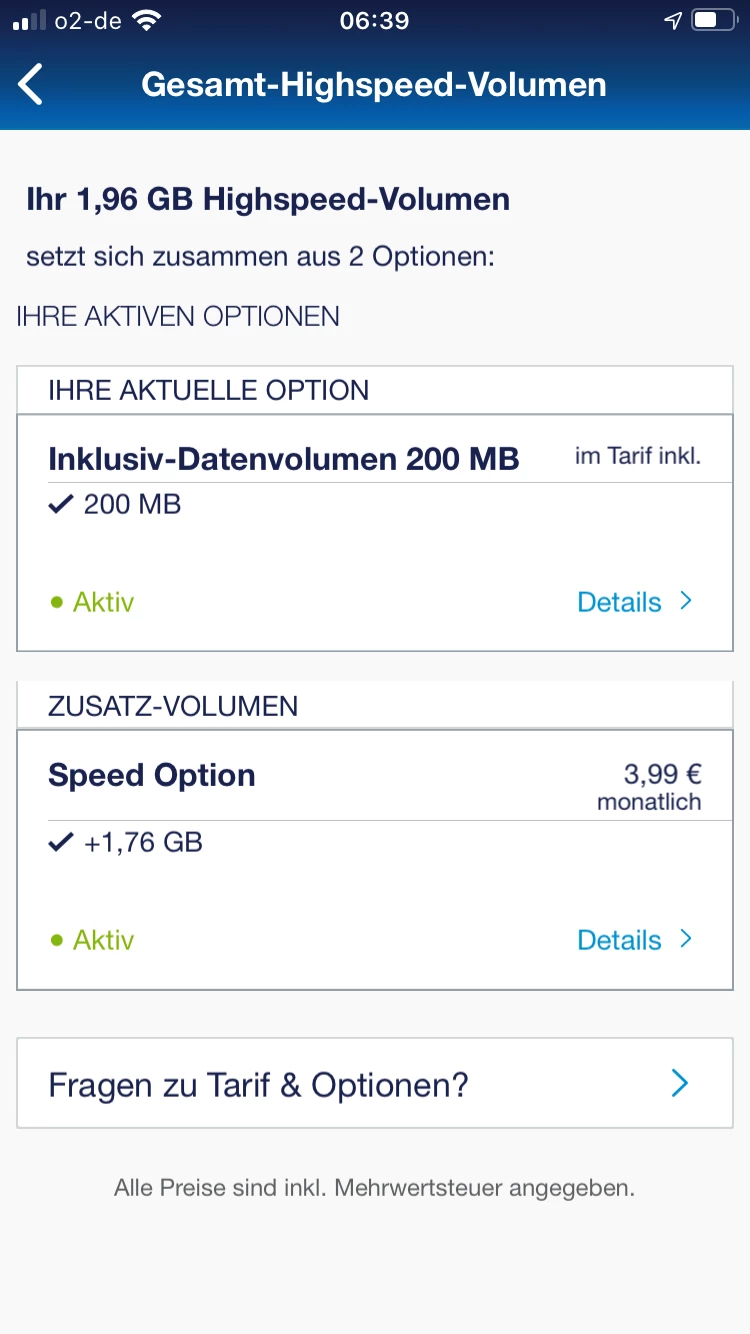This screenshot has width=750, height=1334.
Task: Open Fragen zu Tarif & Optionen
Action: [x=259, y=1085]
